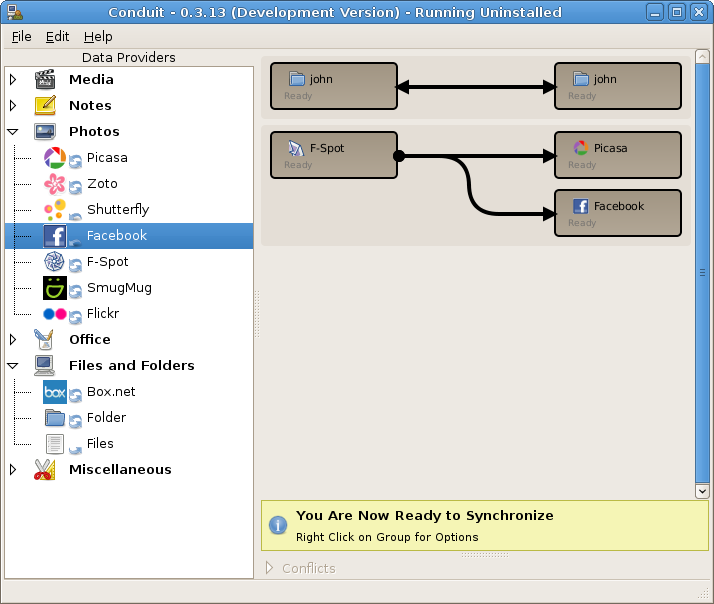Screen dimensions: 714x604
Task: Click the Facebook icon on the canvas
Action: (x=580, y=206)
